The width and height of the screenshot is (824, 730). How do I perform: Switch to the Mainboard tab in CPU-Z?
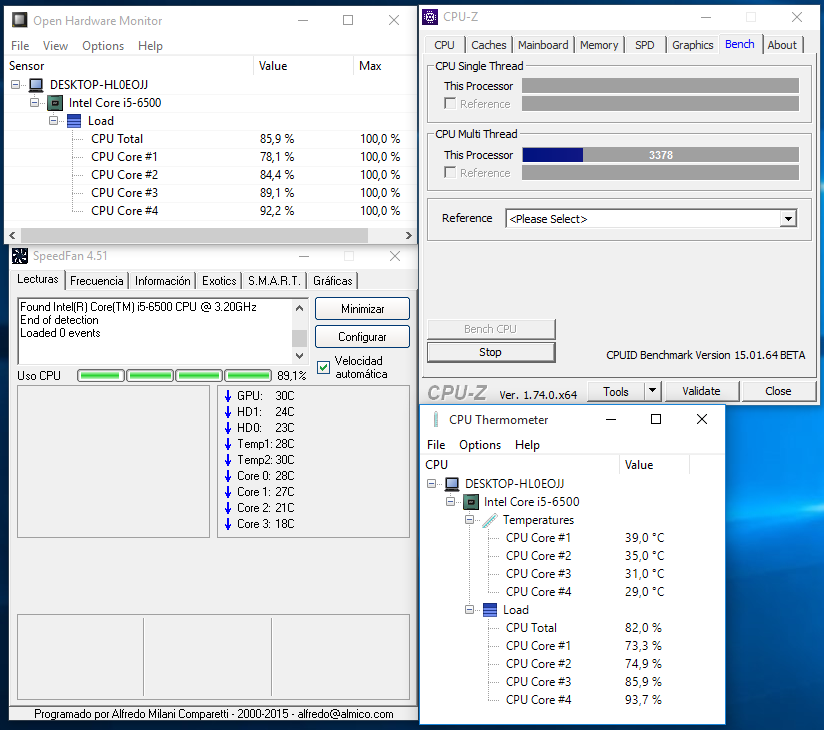click(x=543, y=45)
